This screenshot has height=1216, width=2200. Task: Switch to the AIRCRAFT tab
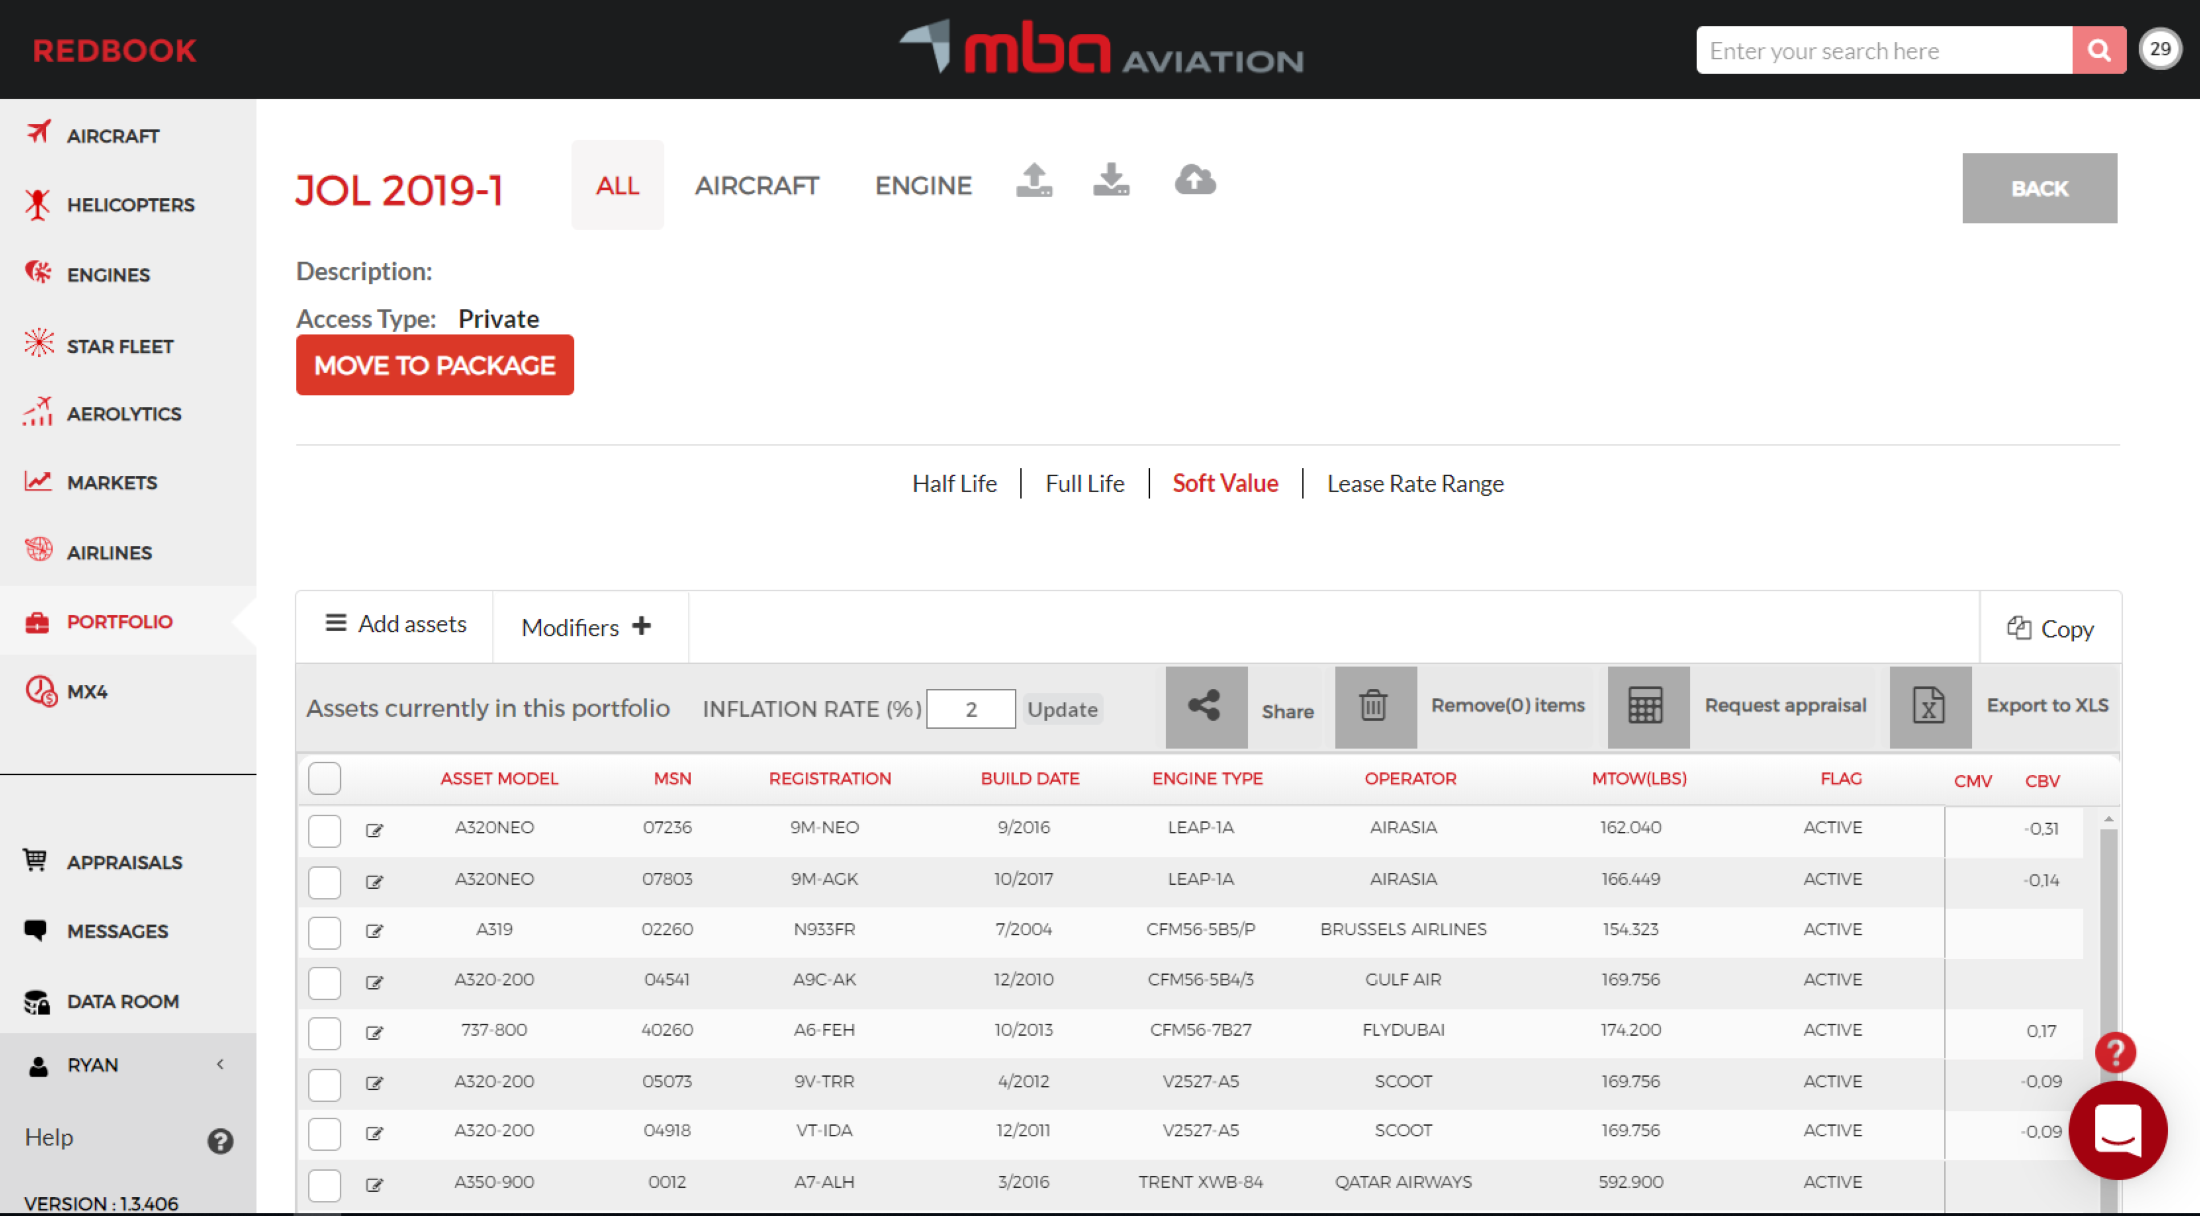point(757,185)
